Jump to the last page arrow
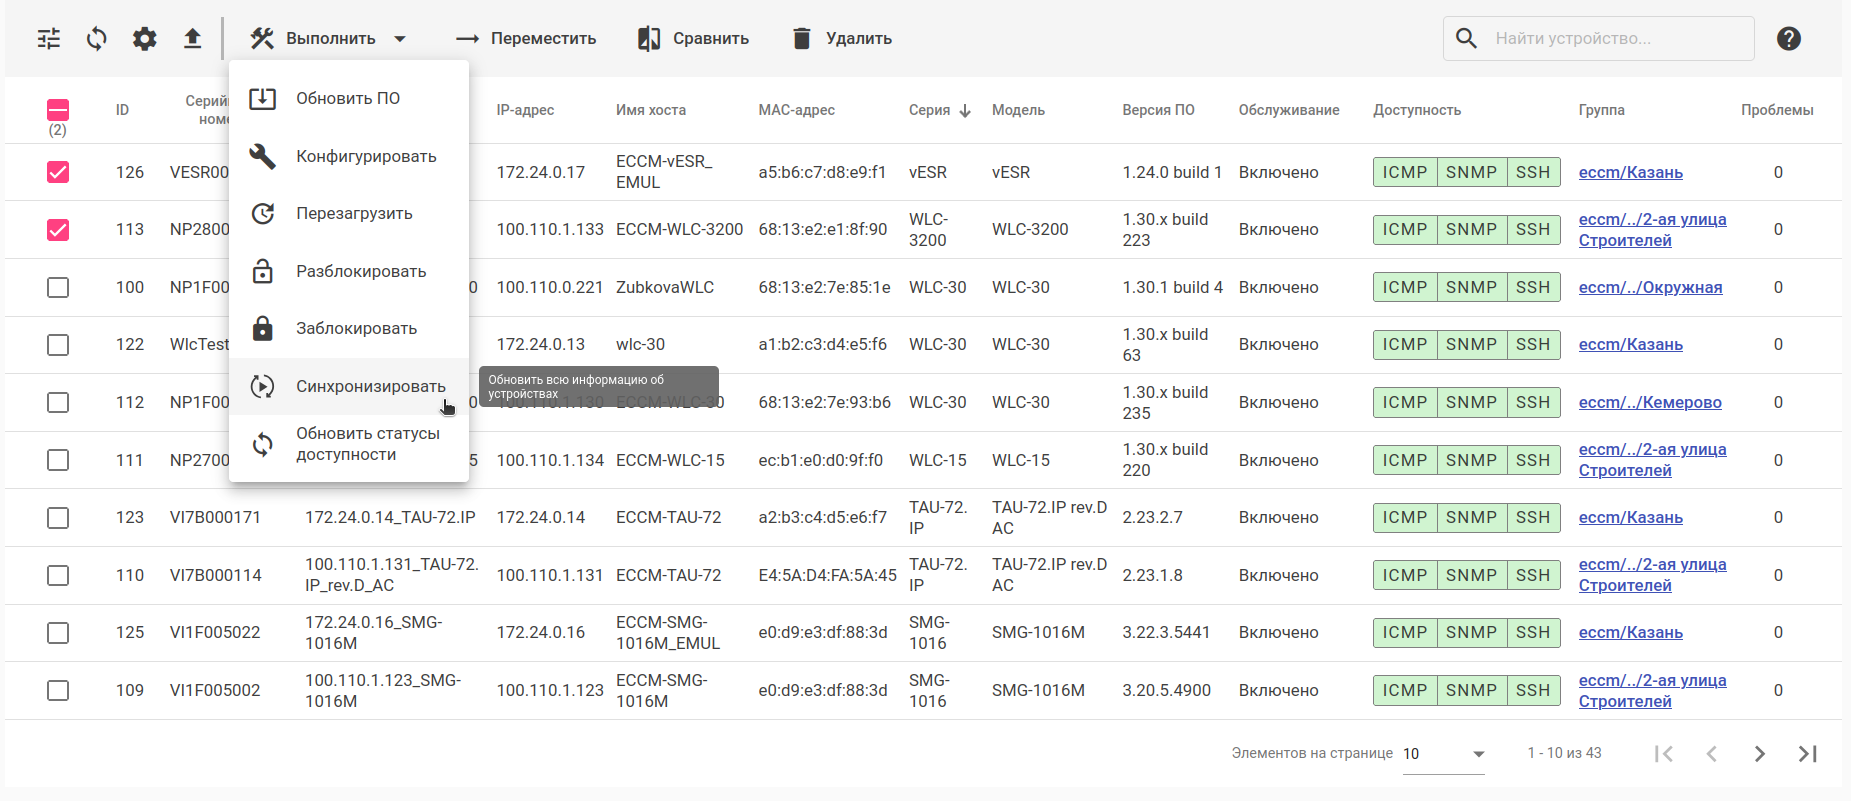1851x801 pixels. tap(1807, 754)
